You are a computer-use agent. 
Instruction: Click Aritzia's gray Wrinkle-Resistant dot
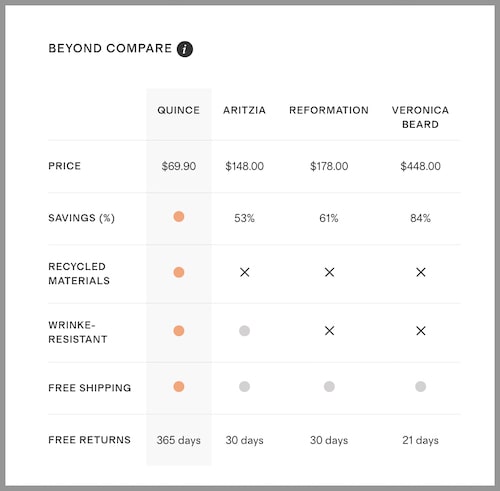(244, 331)
